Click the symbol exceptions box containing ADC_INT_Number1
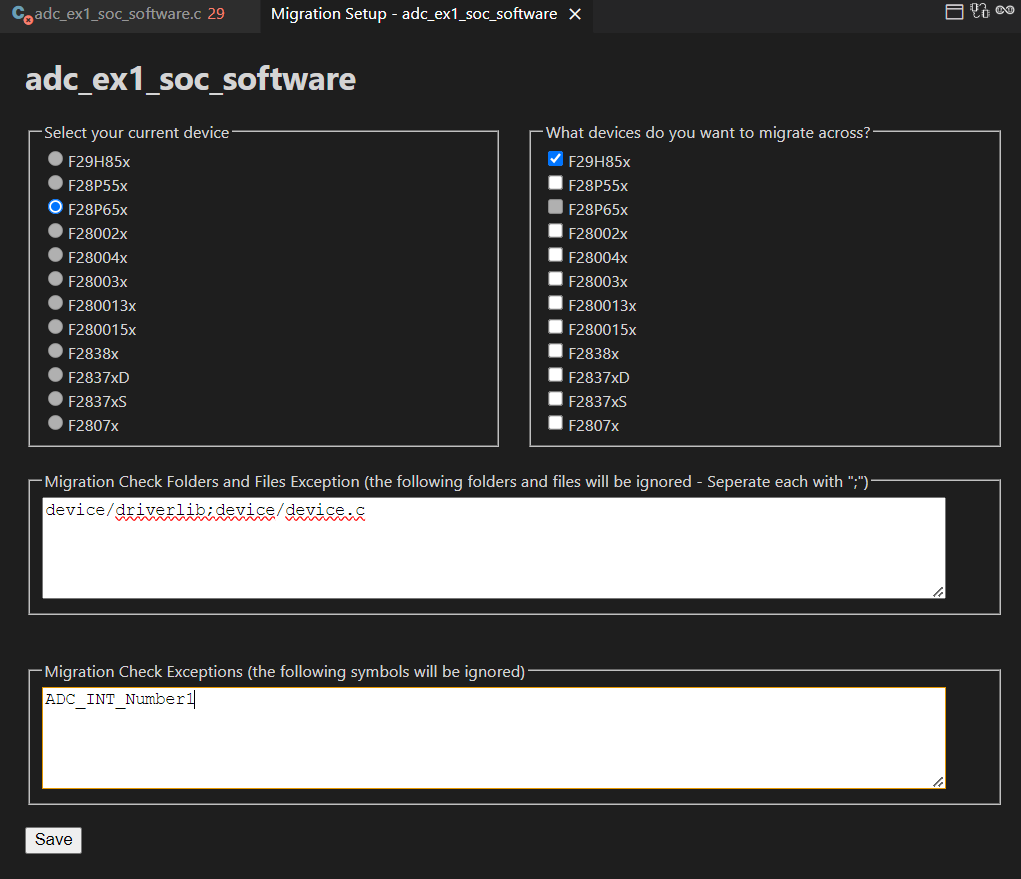This screenshot has width=1021, height=879. (493, 737)
